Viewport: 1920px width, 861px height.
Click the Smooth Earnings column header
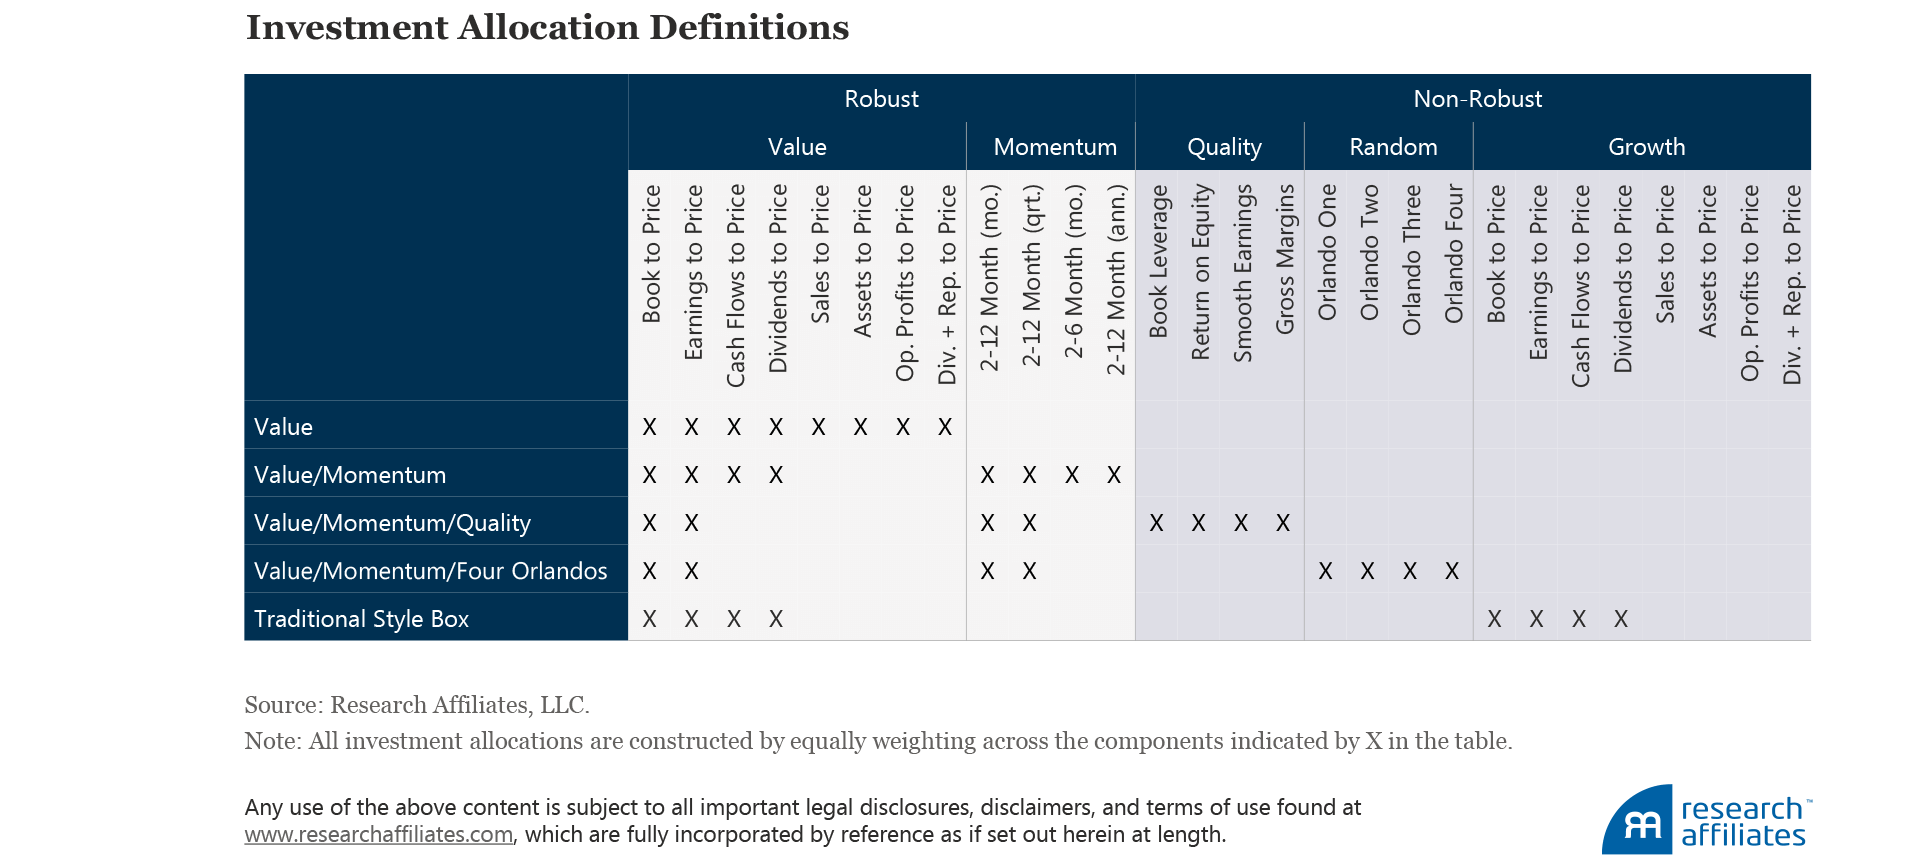coord(1242,273)
